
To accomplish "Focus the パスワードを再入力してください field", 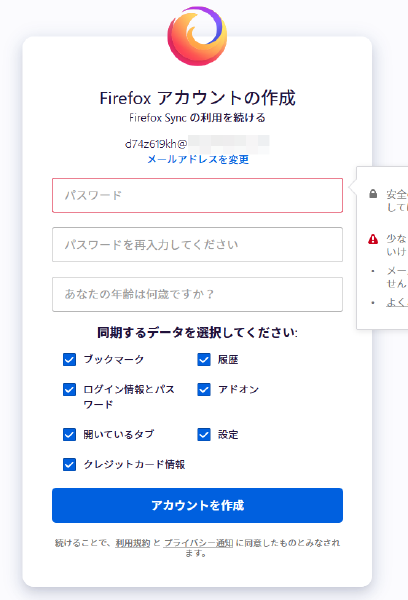I will point(197,245).
